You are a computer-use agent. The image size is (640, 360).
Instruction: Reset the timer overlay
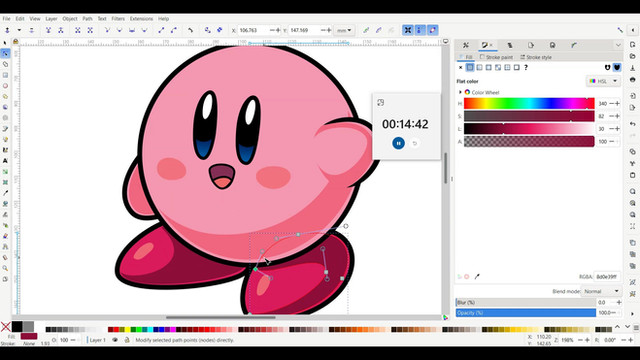click(x=415, y=143)
